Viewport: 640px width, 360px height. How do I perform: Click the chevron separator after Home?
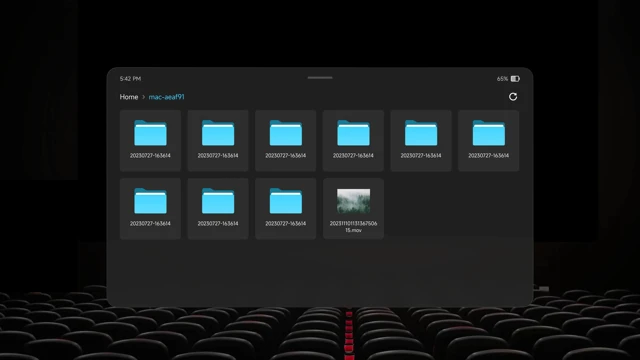coord(143,97)
